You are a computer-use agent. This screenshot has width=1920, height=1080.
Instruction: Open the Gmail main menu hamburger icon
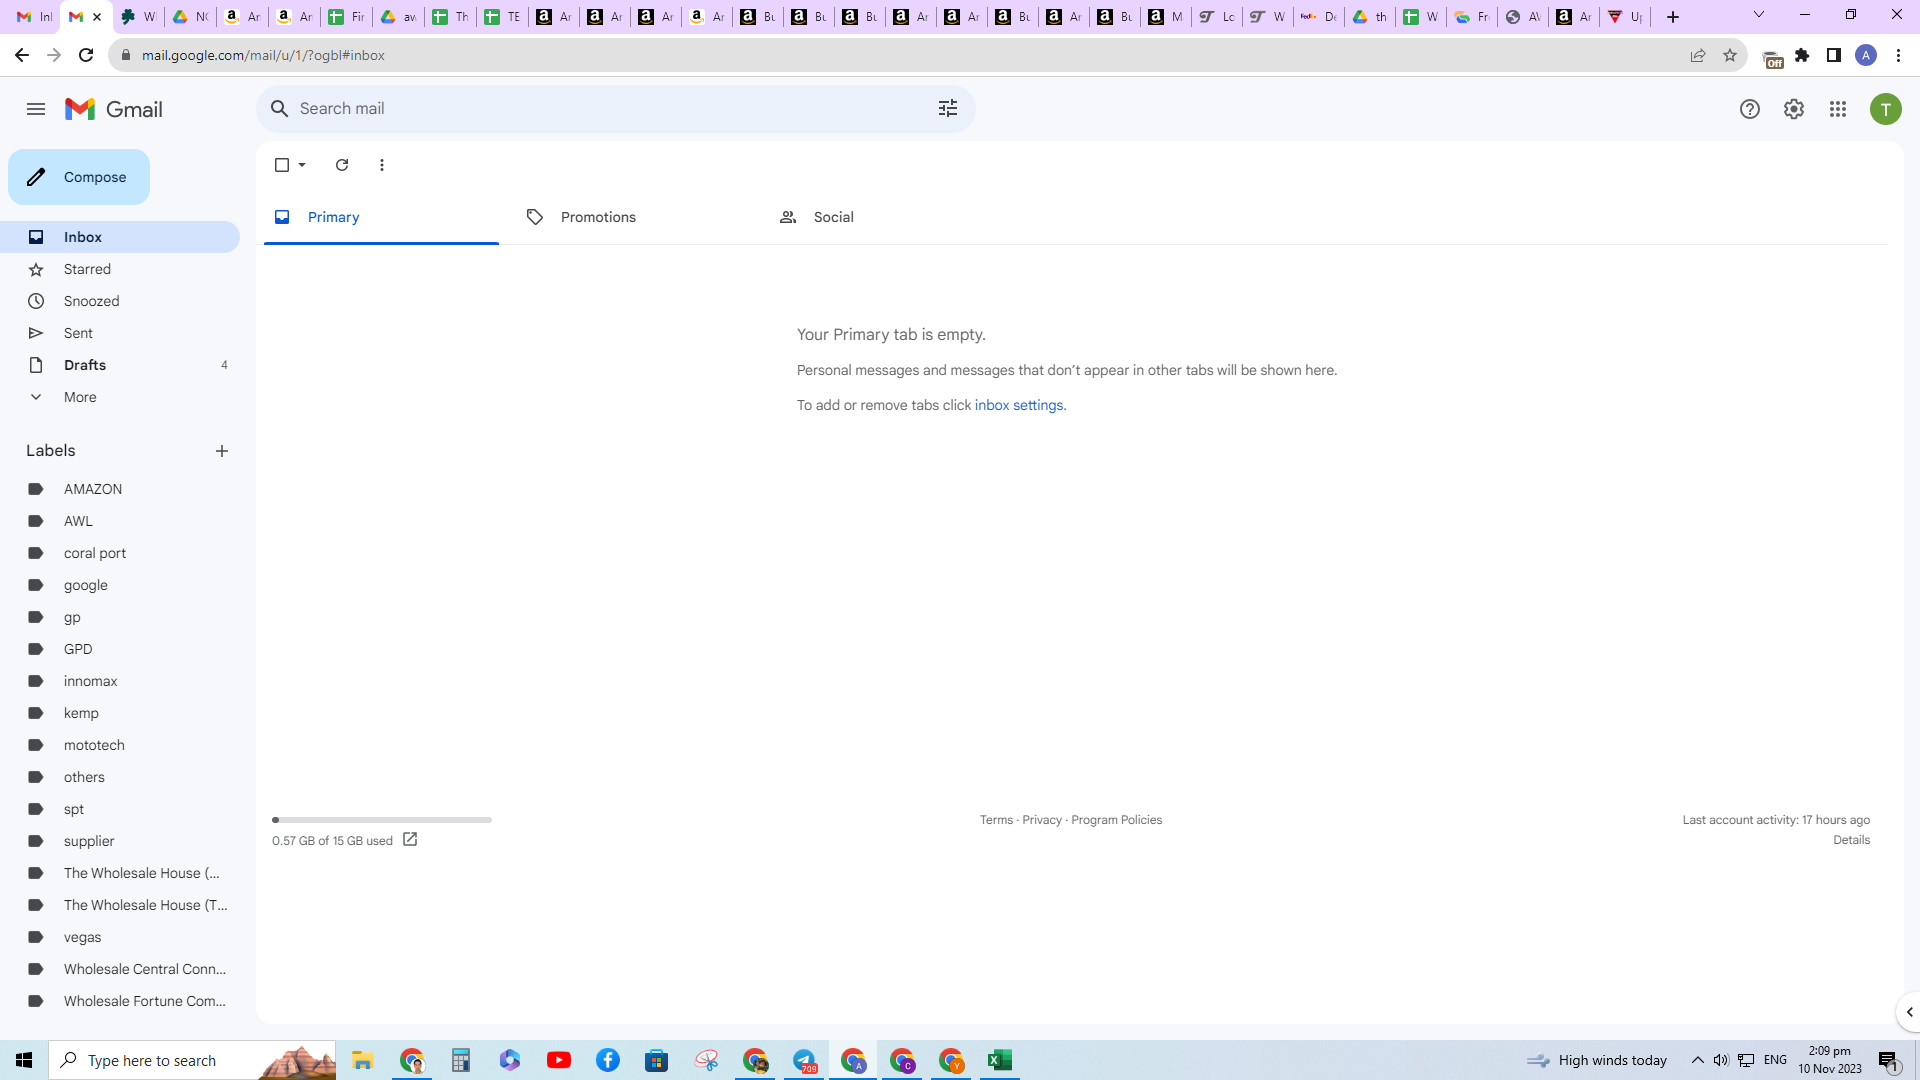click(x=36, y=109)
